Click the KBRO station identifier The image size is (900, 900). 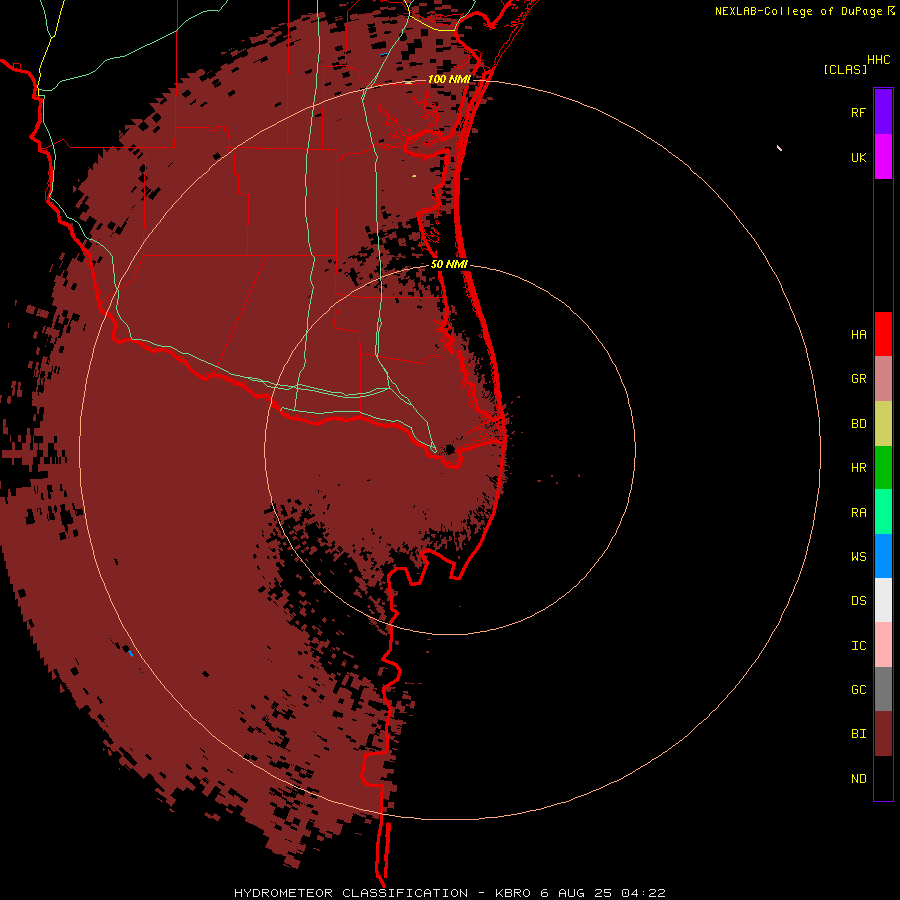(514, 893)
